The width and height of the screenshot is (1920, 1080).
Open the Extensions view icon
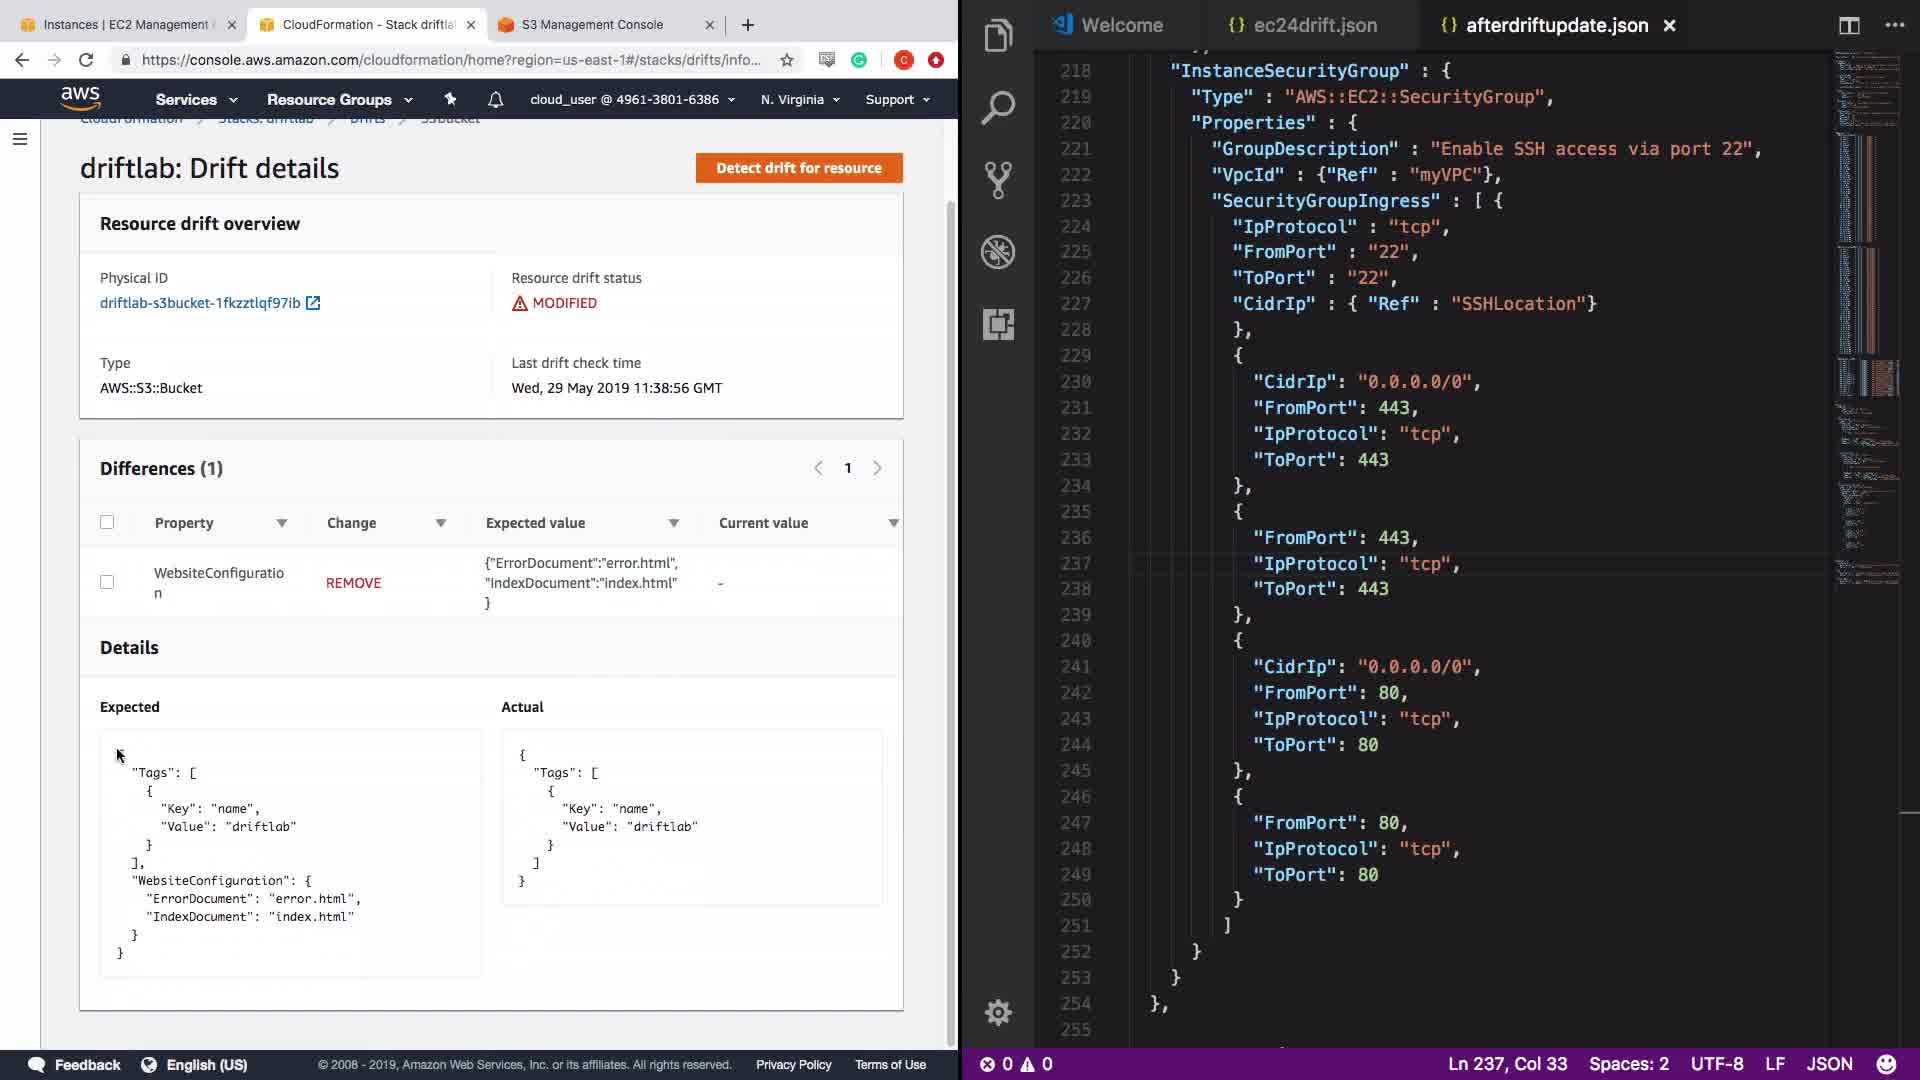pos(998,324)
